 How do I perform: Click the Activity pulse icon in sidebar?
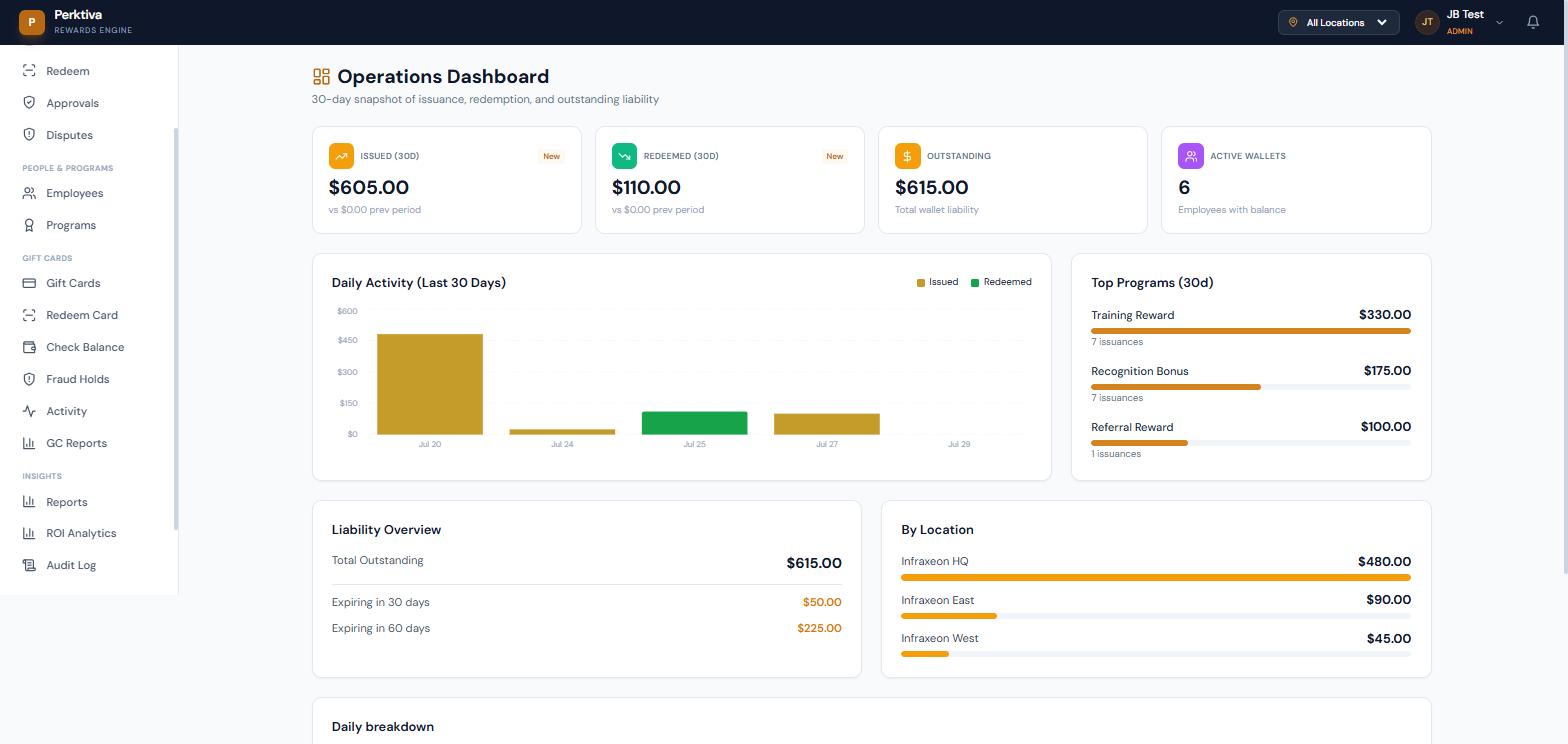coord(29,411)
